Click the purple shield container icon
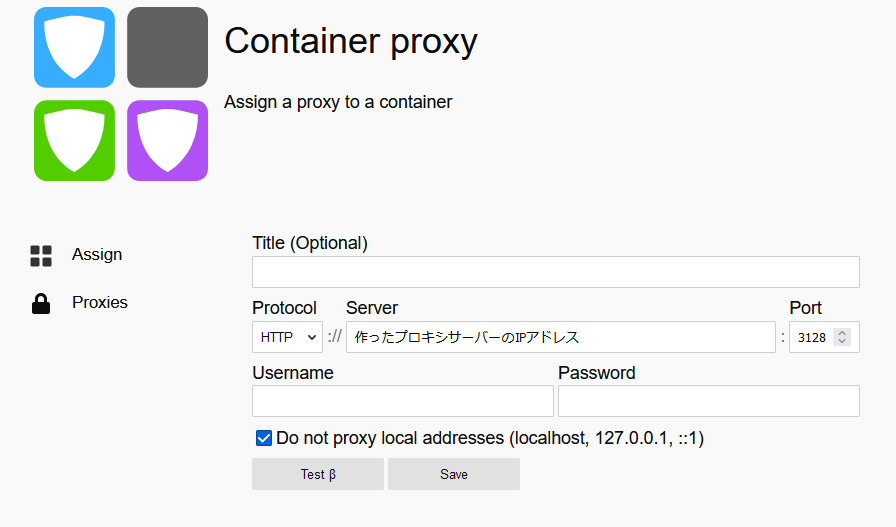This screenshot has width=896, height=527. pos(167,141)
